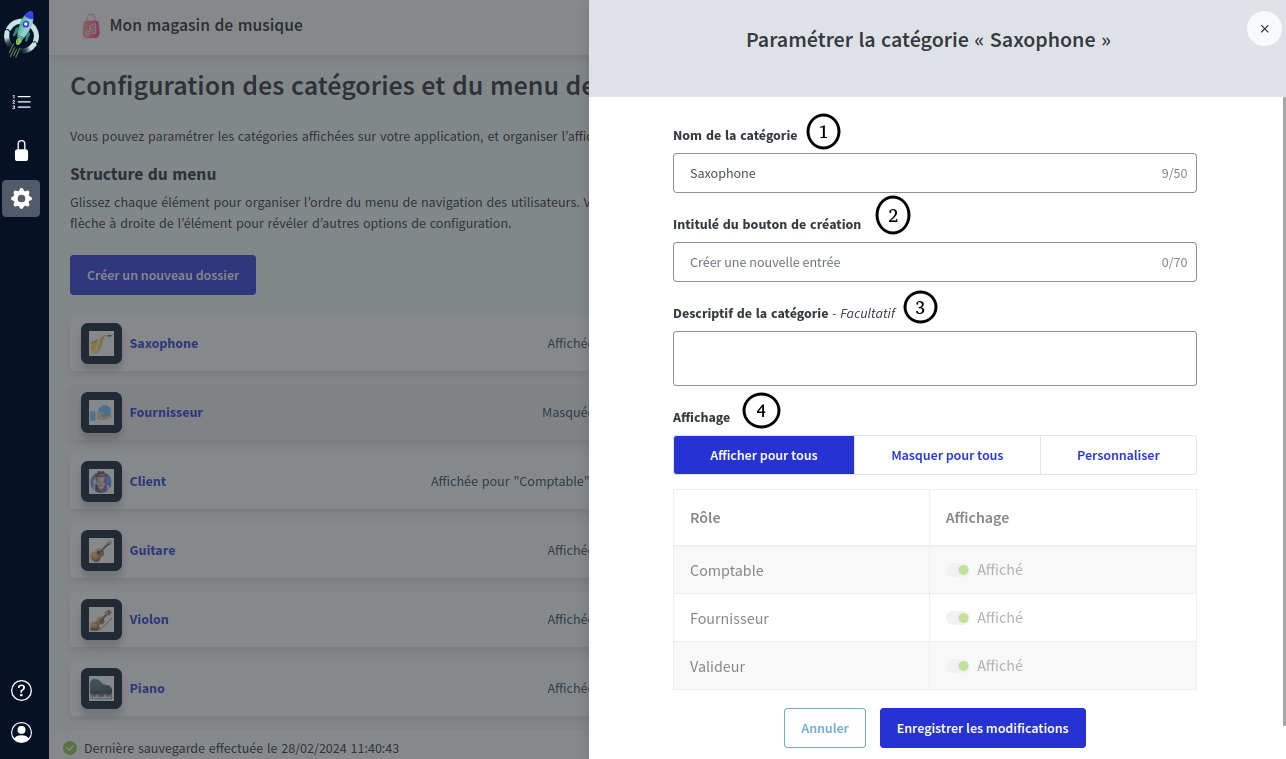Toggle the Affiché switch for Fournisseur
Image resolution: width=1286 pixels, height=759 pixels.
coord(959,617)
